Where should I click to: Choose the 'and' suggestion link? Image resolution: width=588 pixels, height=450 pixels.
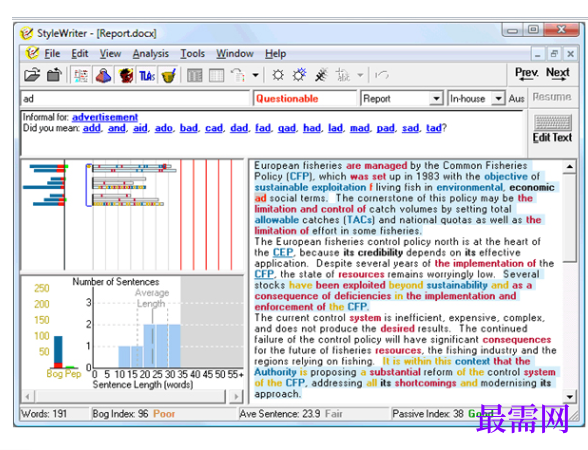point(117,128)
